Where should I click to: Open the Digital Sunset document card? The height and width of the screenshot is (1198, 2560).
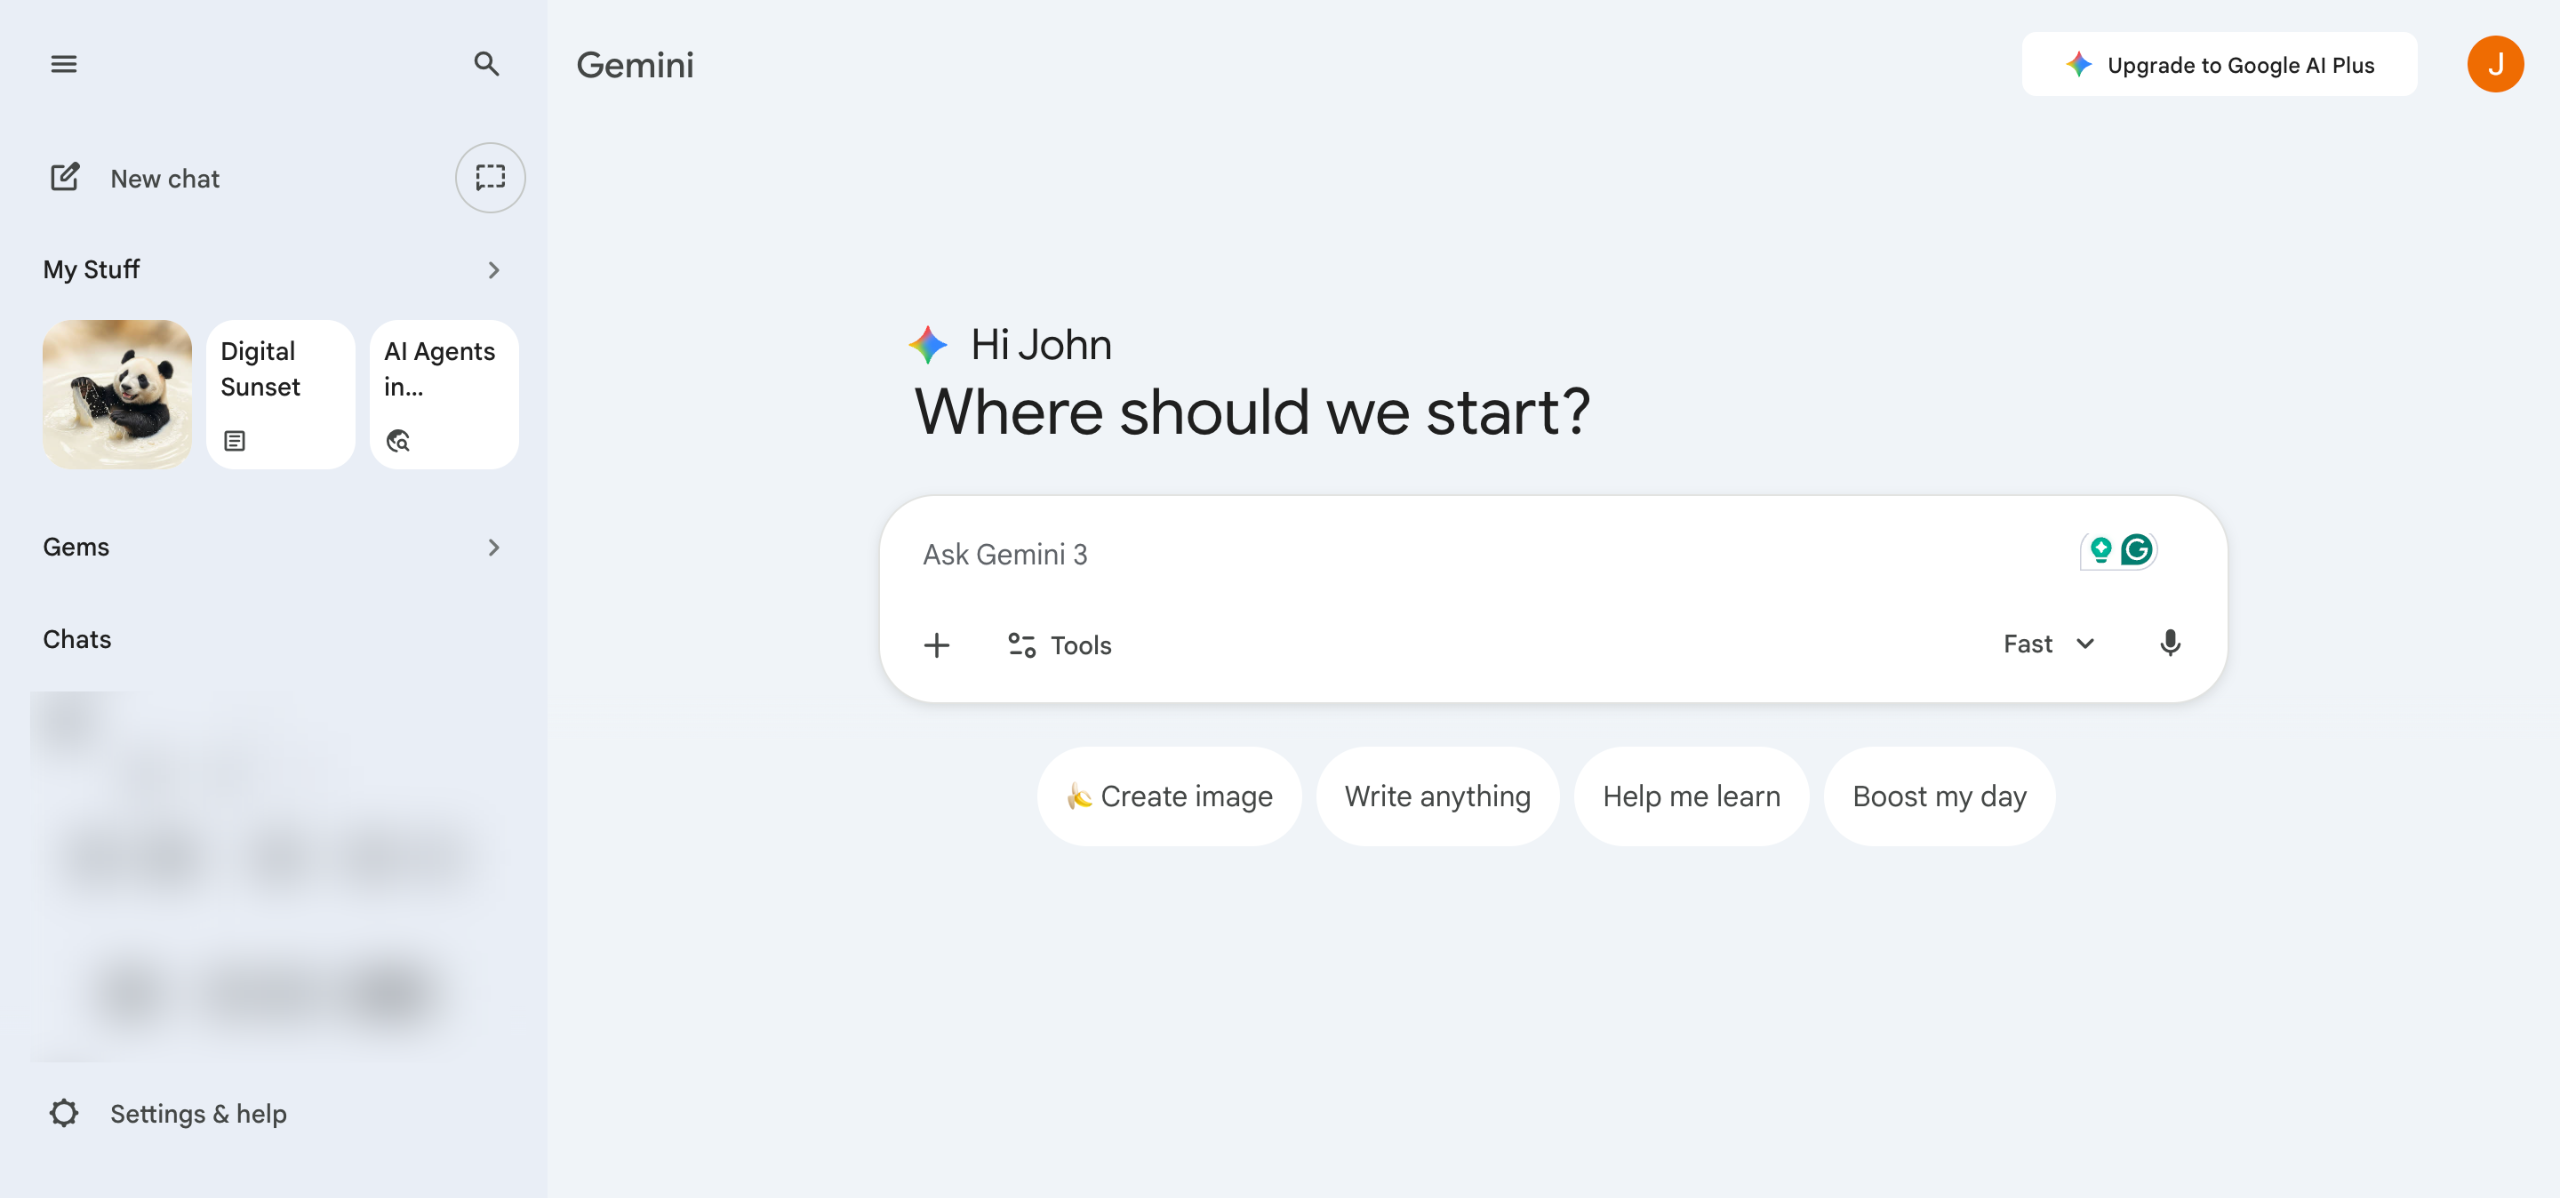[280, 394]
